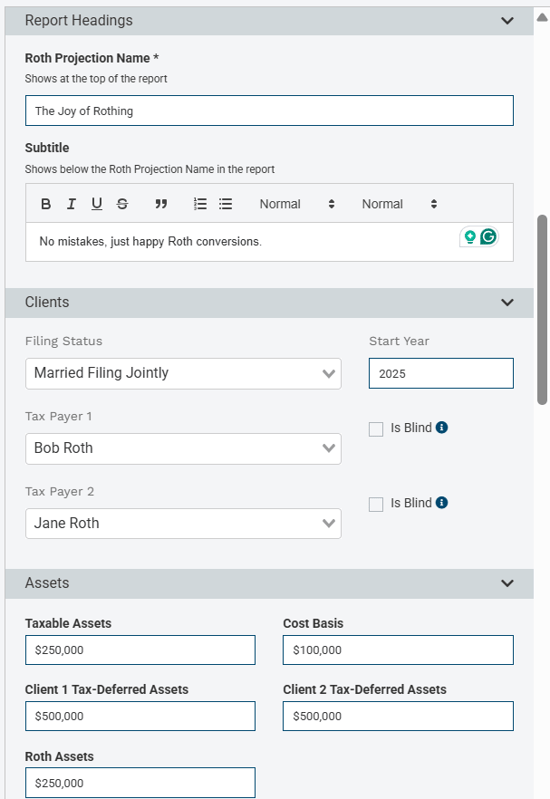The height and width of the screenshot is (799, 550).
Task: Edit the Roth Assets field
Action: click(140, 783)
